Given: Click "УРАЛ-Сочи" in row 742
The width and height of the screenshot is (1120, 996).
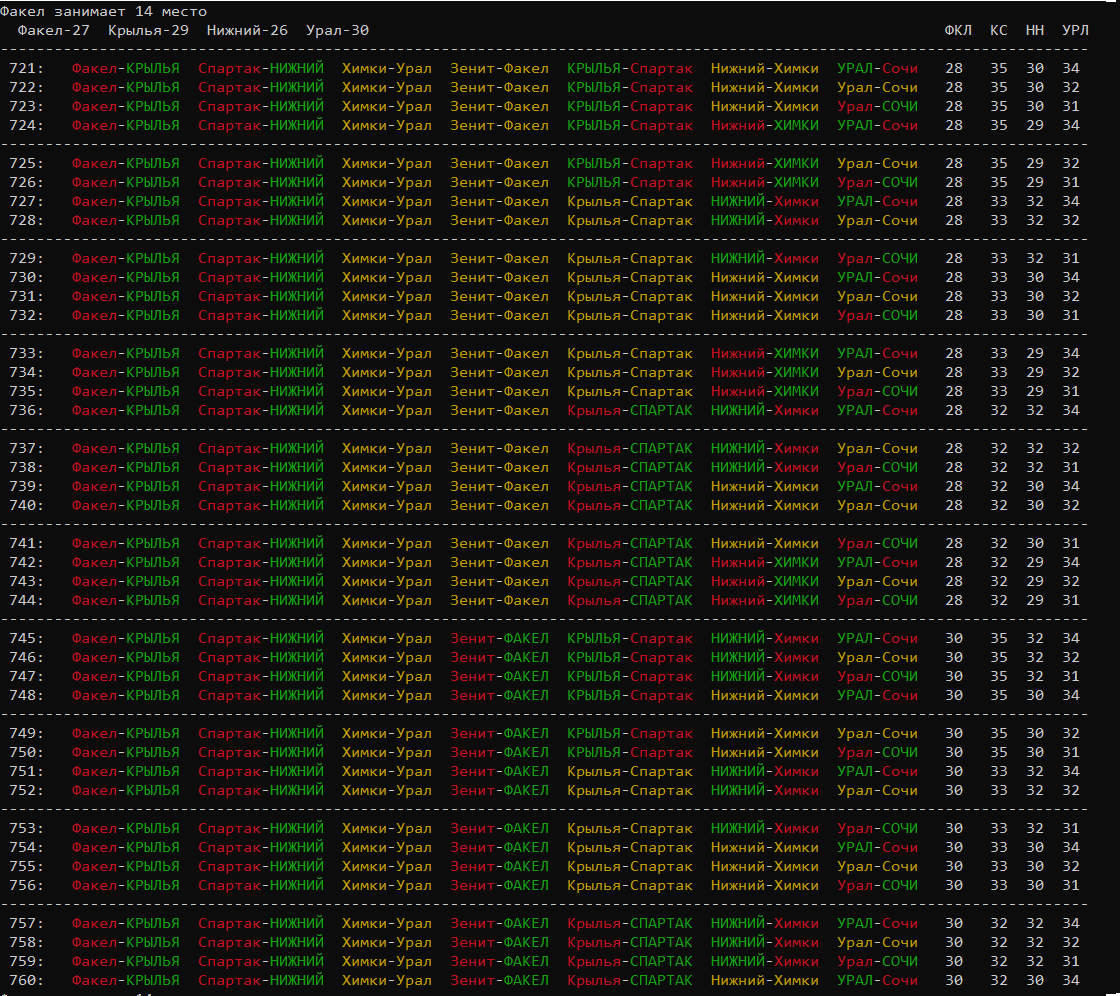Looking at the screenshot, I should coord(877,563).
